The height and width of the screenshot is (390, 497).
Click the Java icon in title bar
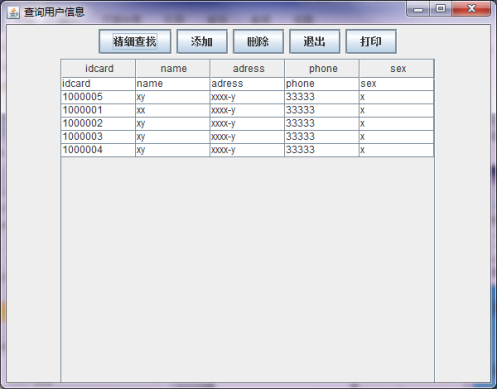[13, 13]
